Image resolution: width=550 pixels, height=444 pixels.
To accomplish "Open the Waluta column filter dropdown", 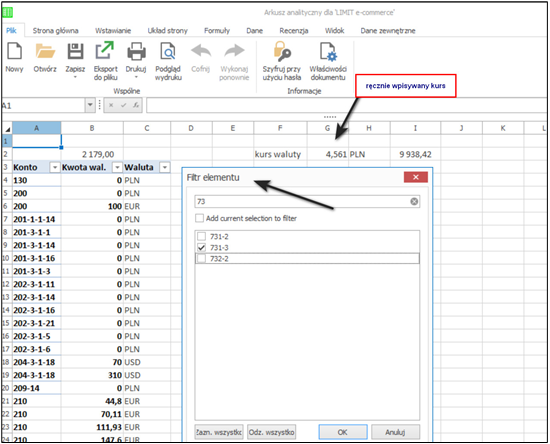I will (x=165, y=168).
